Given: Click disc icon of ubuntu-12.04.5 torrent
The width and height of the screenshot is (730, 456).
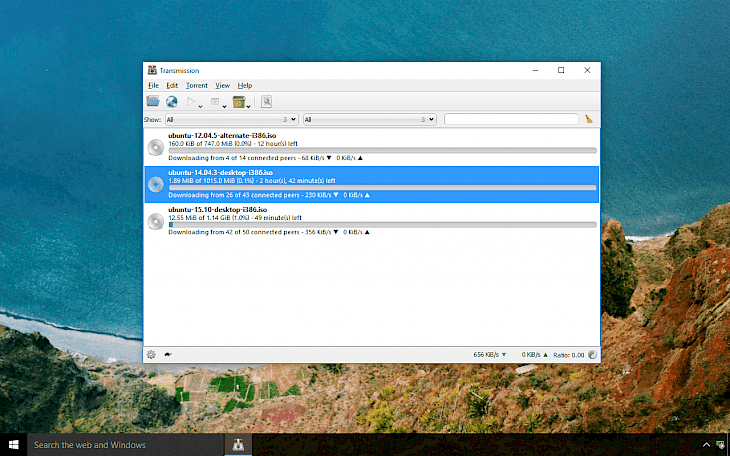Looking at the screenshot, I should 155,147.
